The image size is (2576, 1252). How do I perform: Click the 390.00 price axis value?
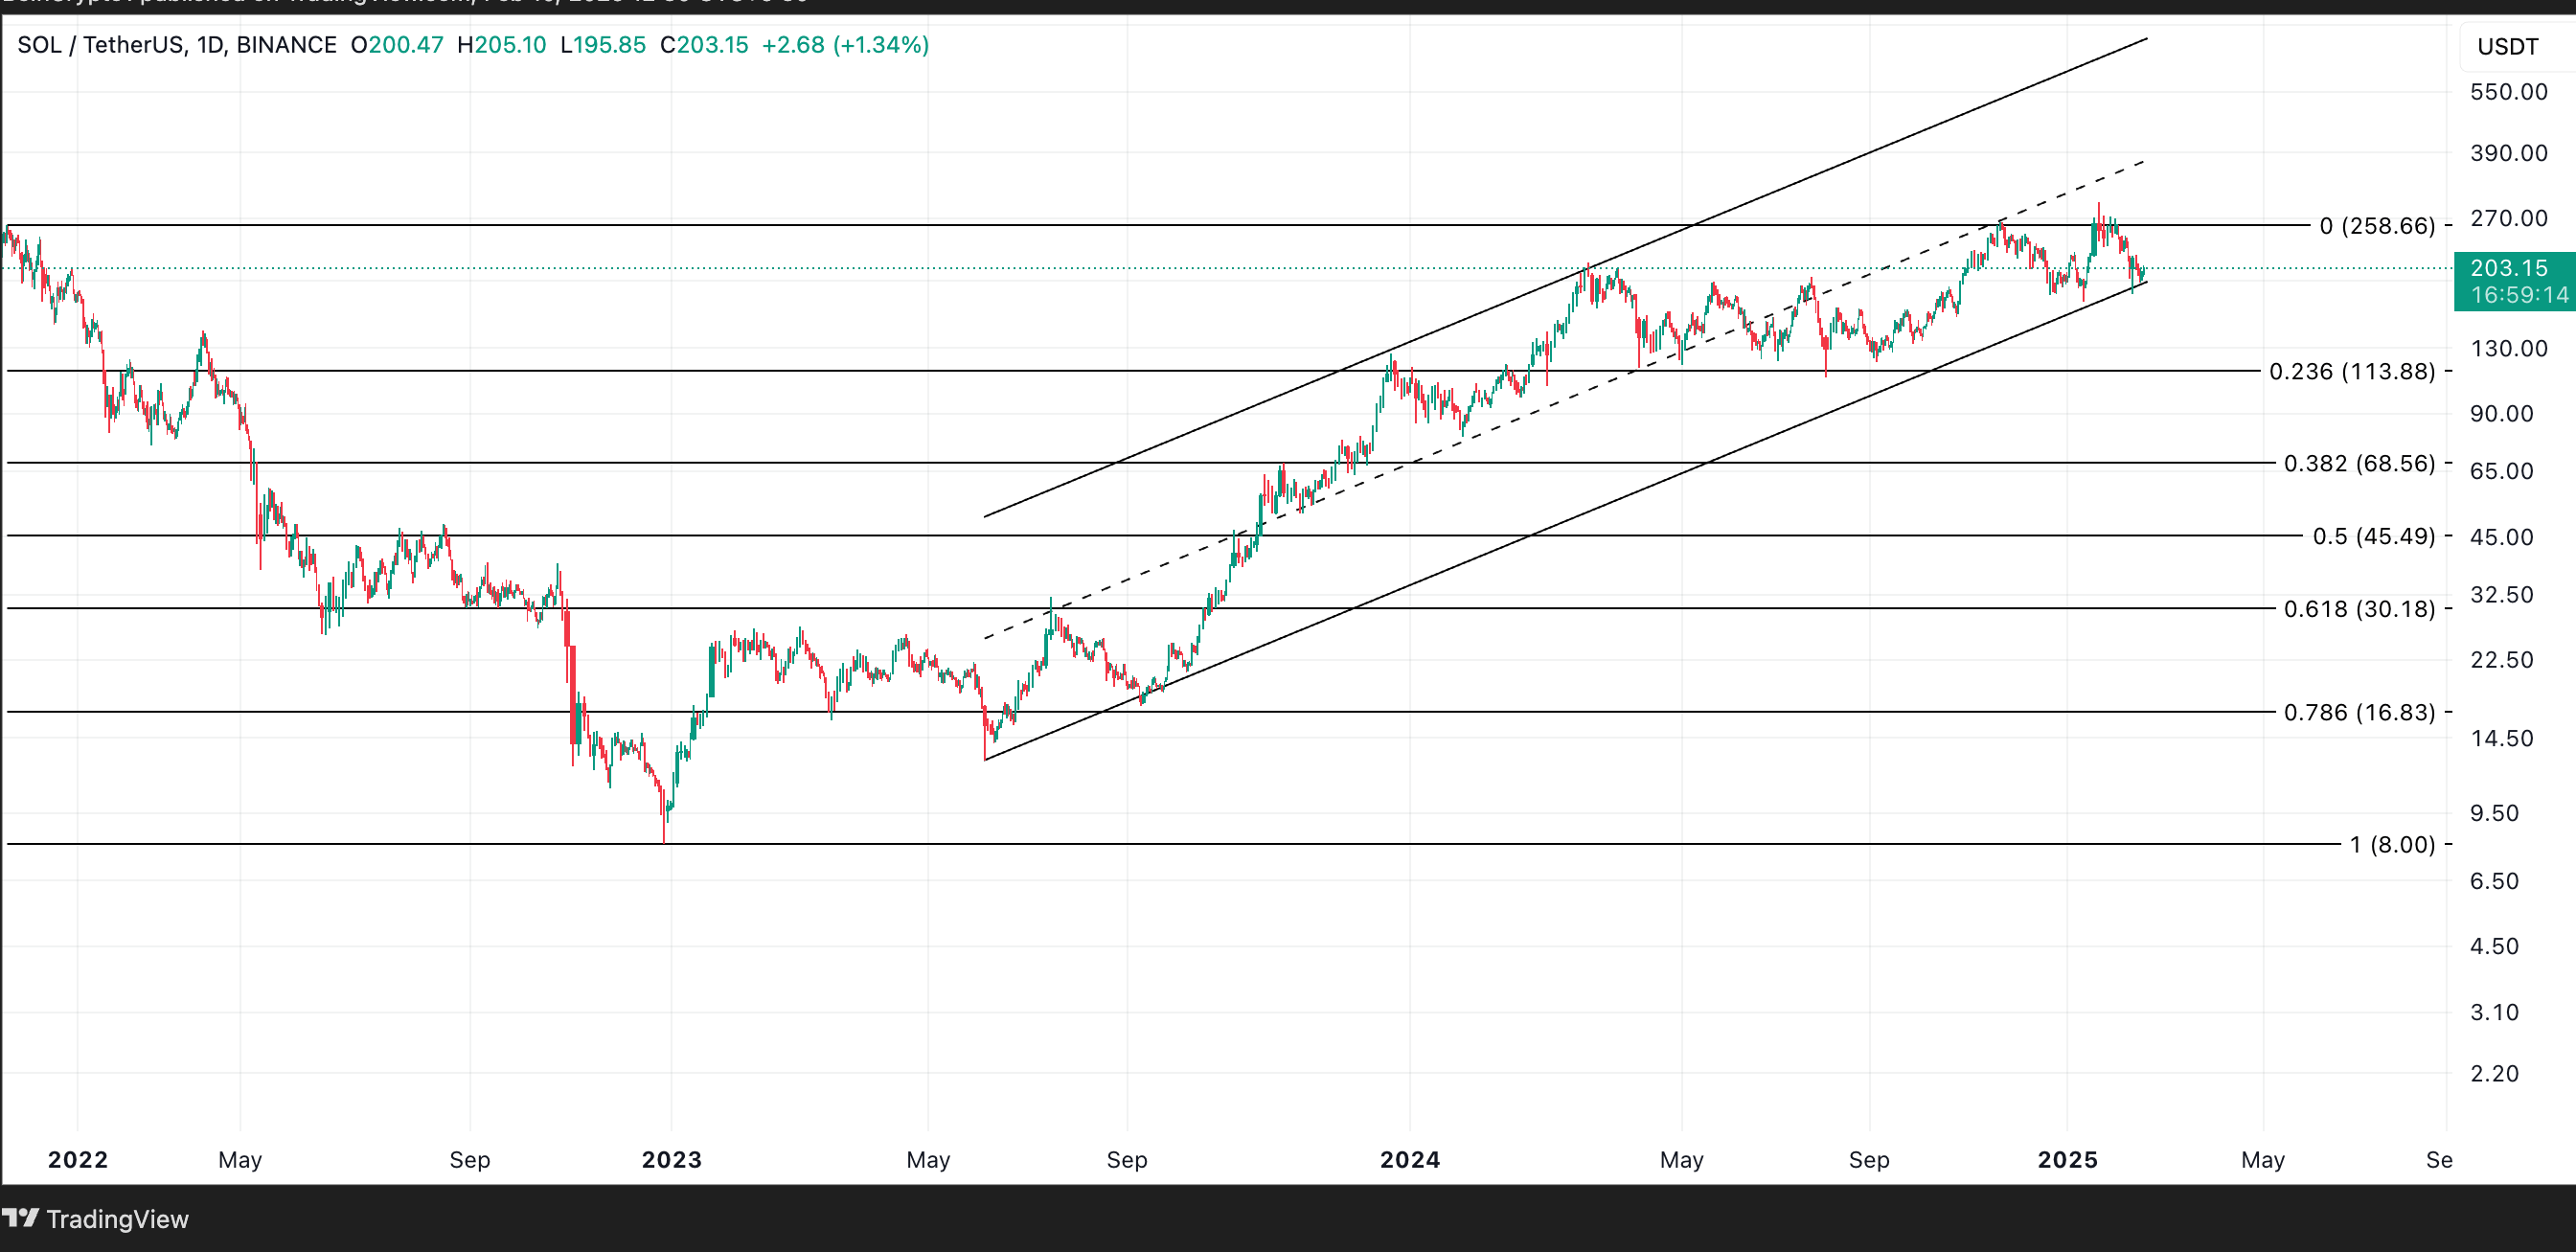(x=2508, y=153)
